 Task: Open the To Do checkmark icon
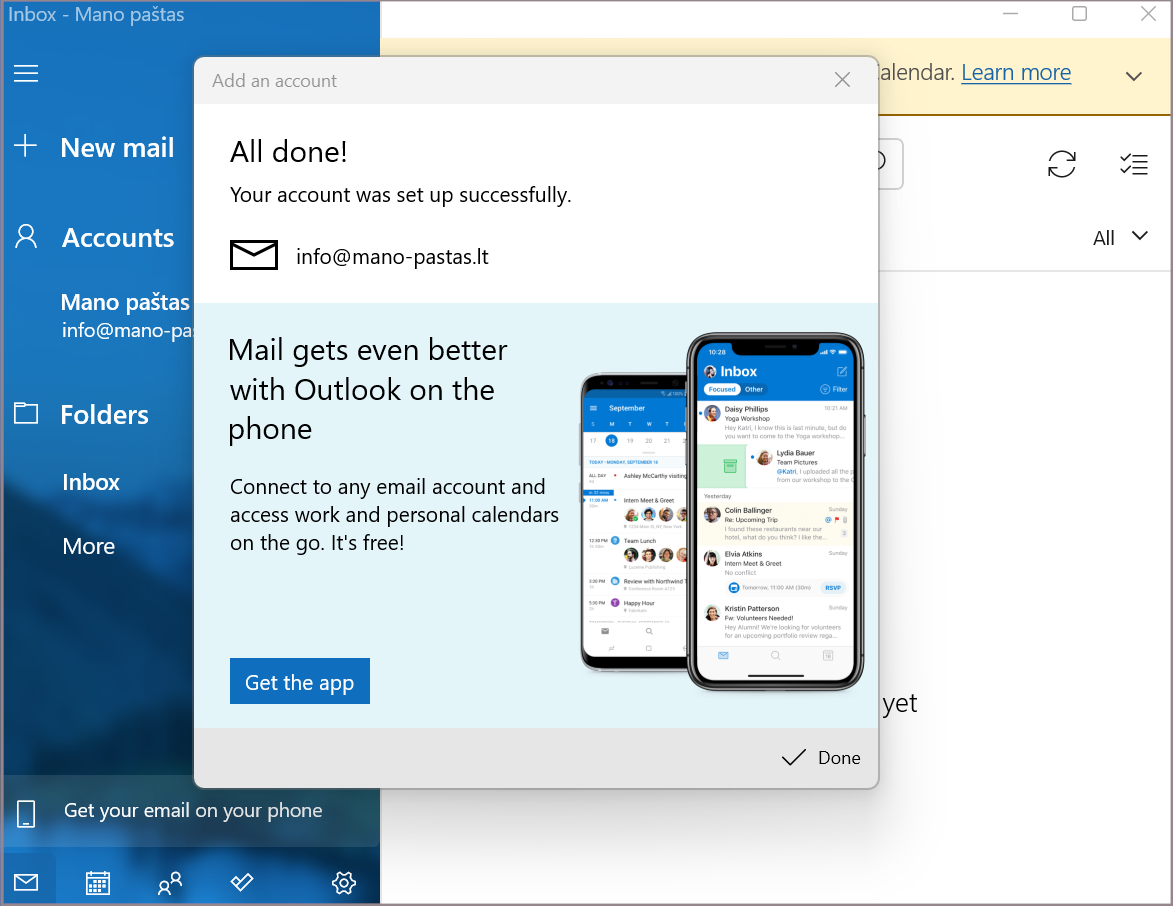click(242, 882)
